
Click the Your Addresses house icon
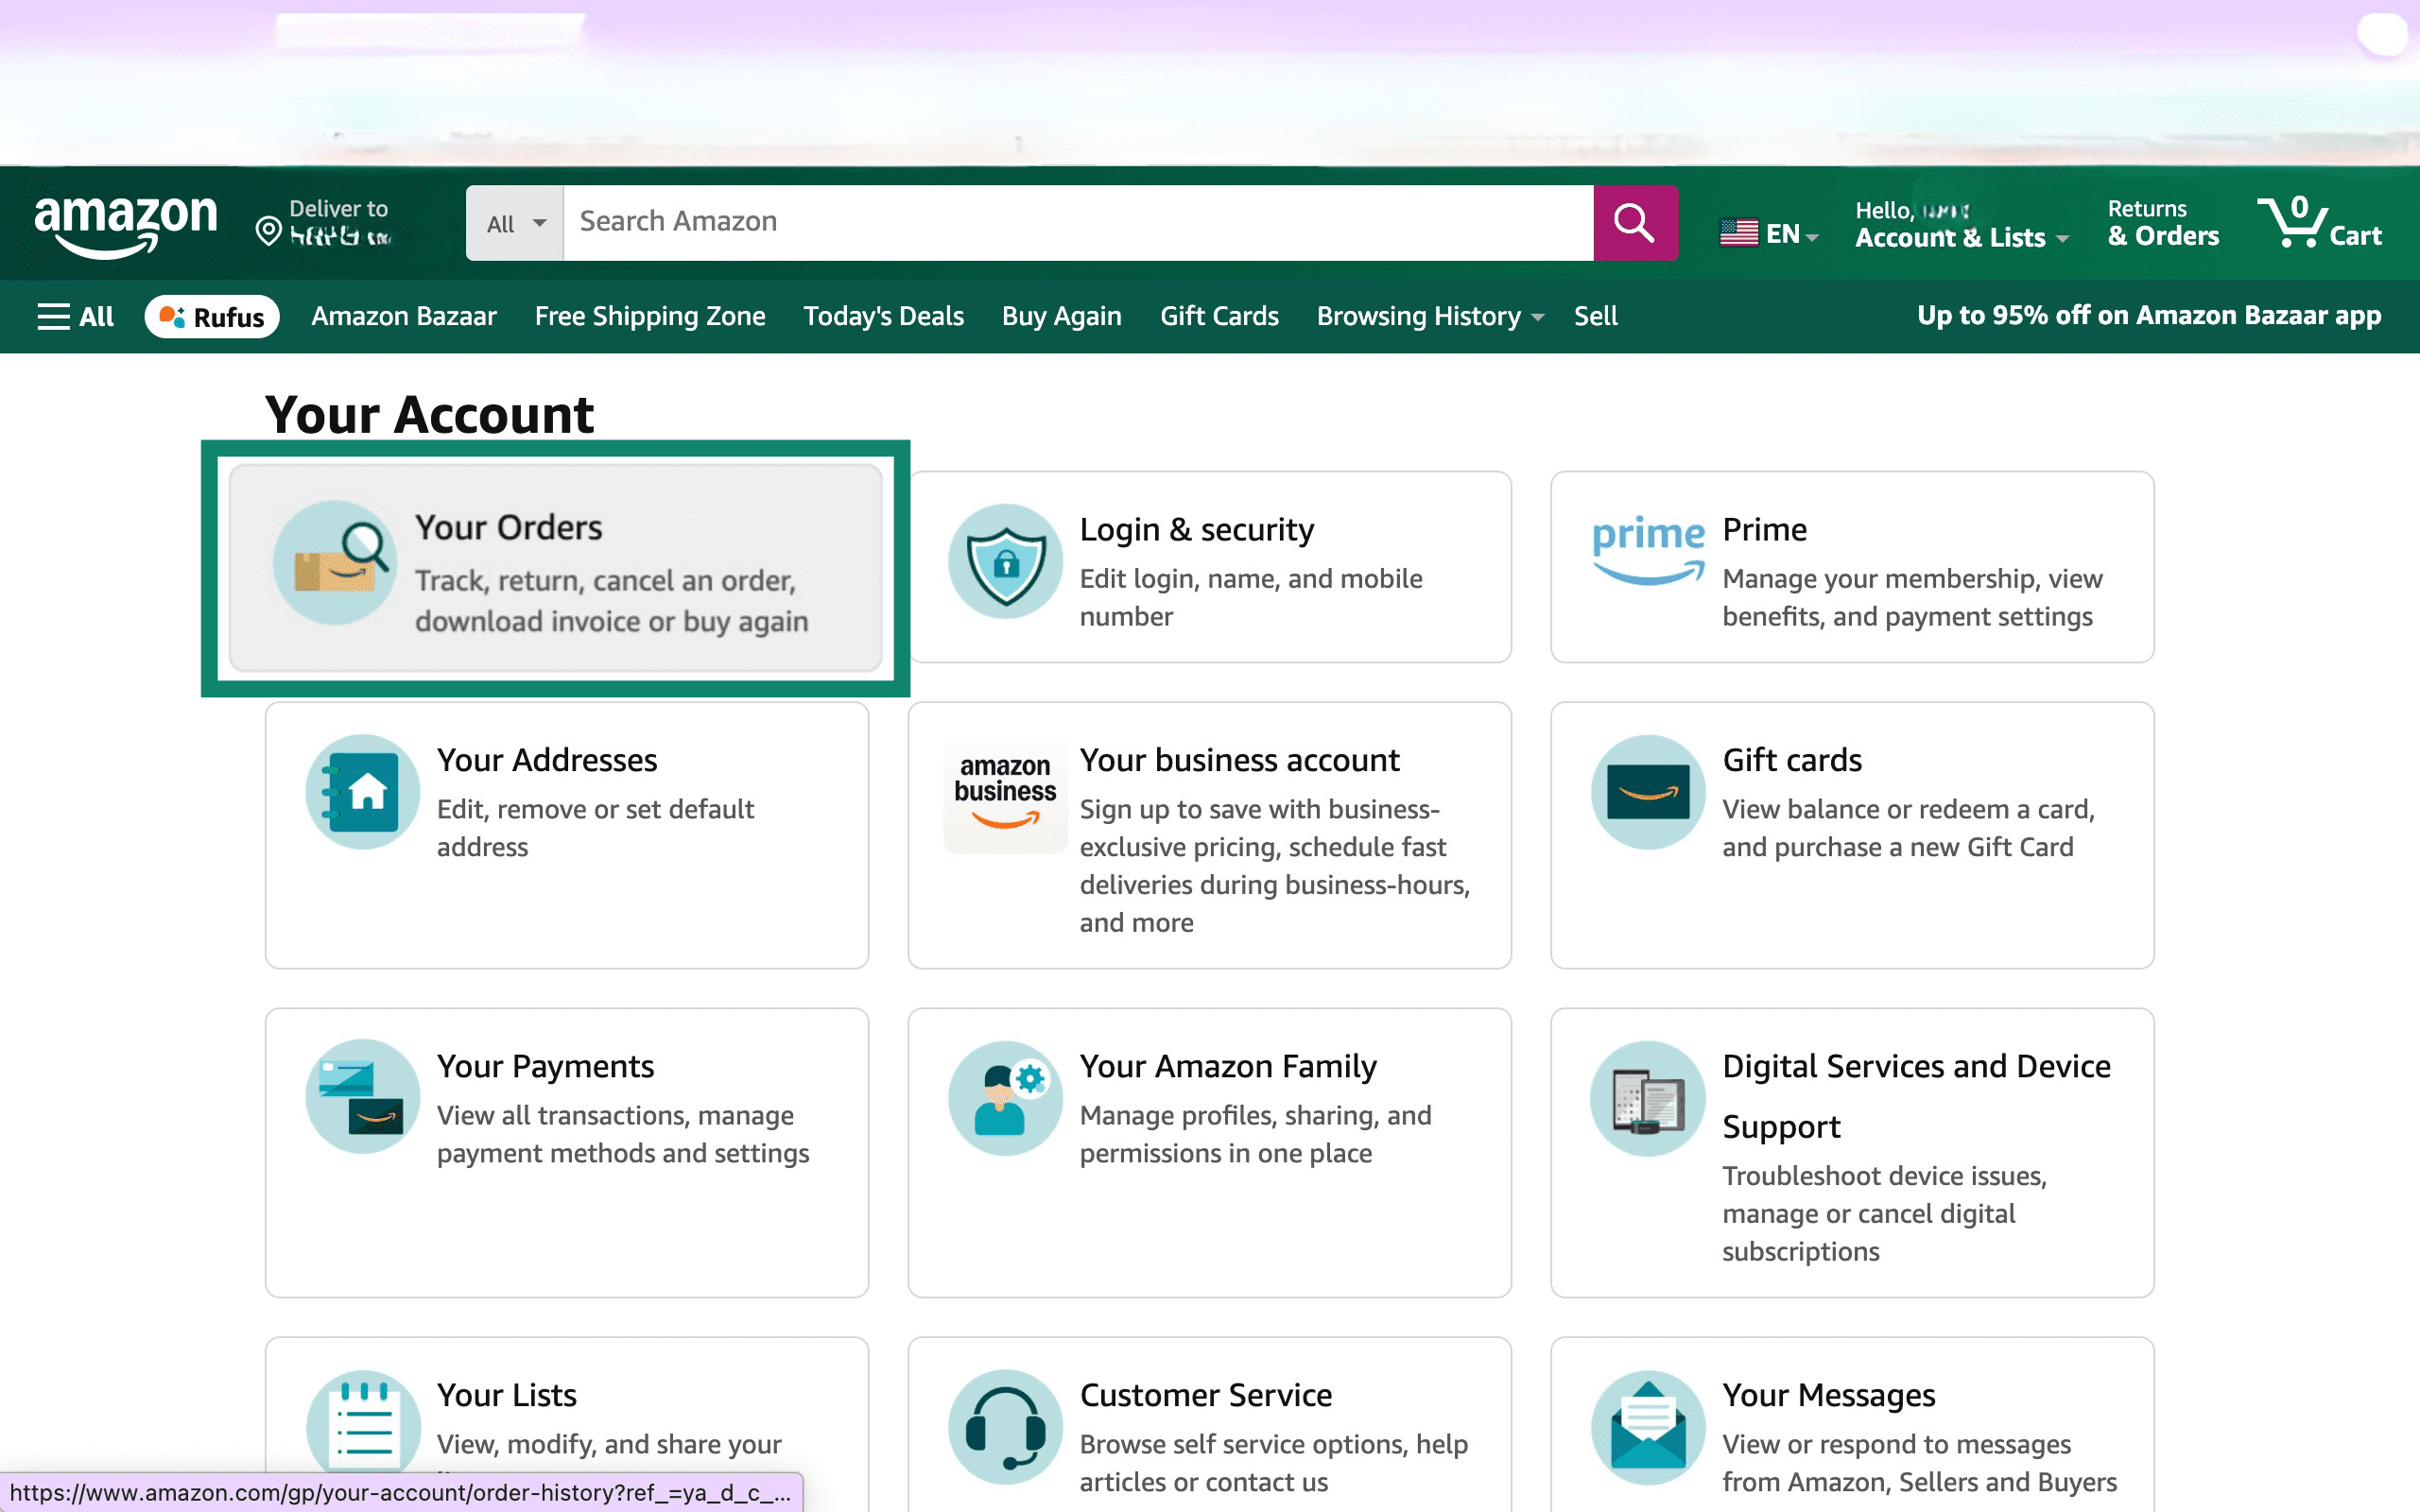362,792
